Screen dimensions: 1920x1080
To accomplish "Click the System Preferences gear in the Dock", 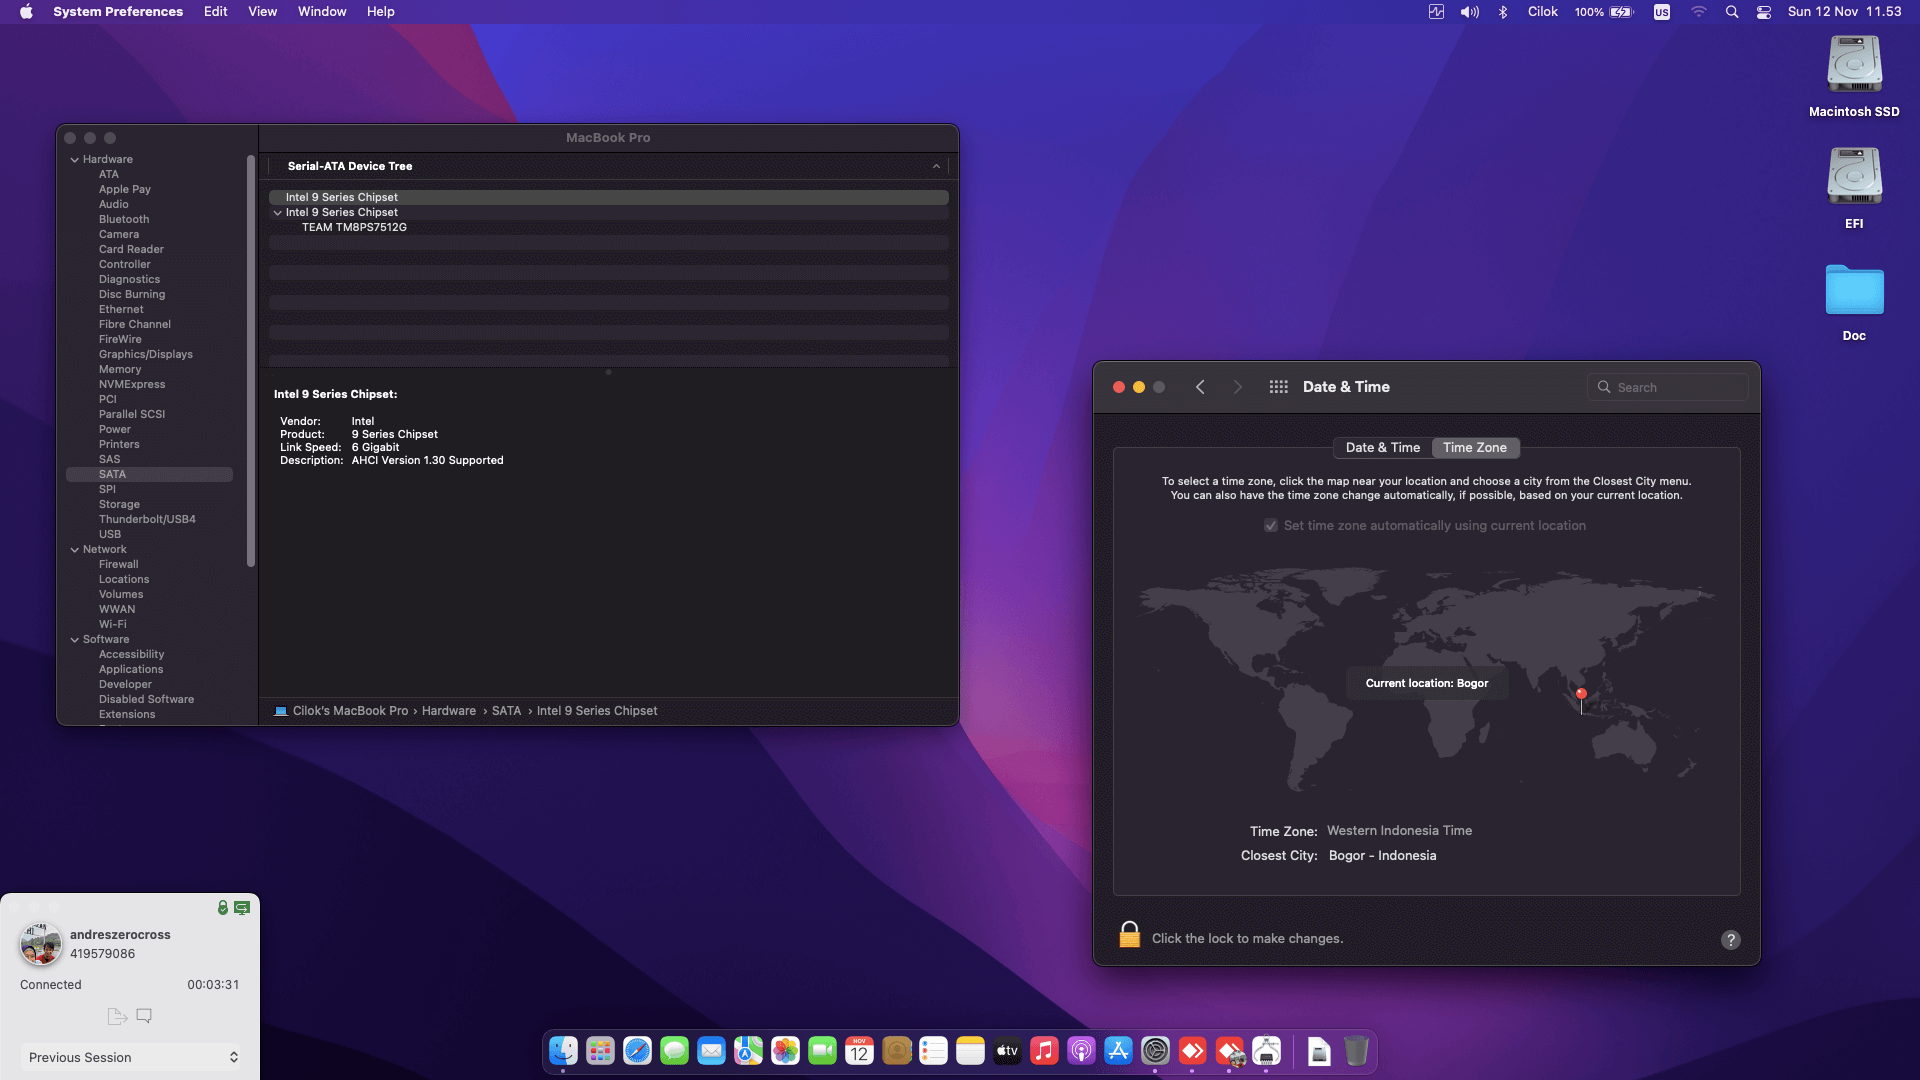I will (x=1155, y=1051).
